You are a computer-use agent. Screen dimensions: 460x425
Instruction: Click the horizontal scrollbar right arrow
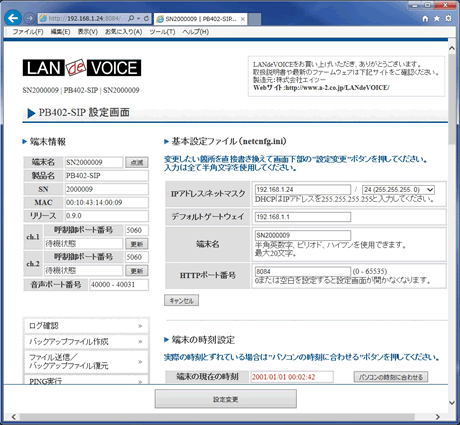437,417
